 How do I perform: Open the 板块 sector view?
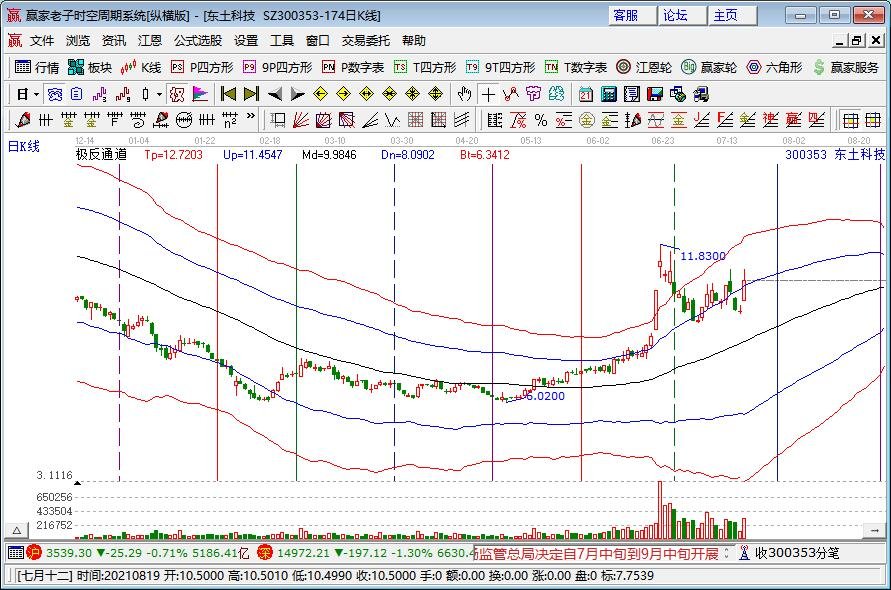point(90,68)
